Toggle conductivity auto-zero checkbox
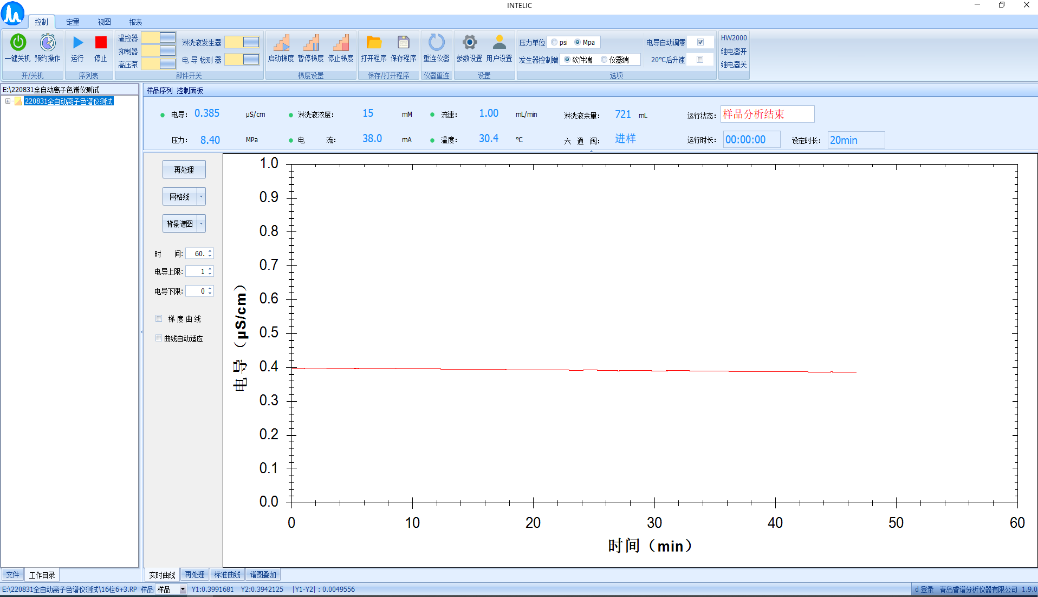The height and width of the screenshot is (597, 1038). point(700,42)
